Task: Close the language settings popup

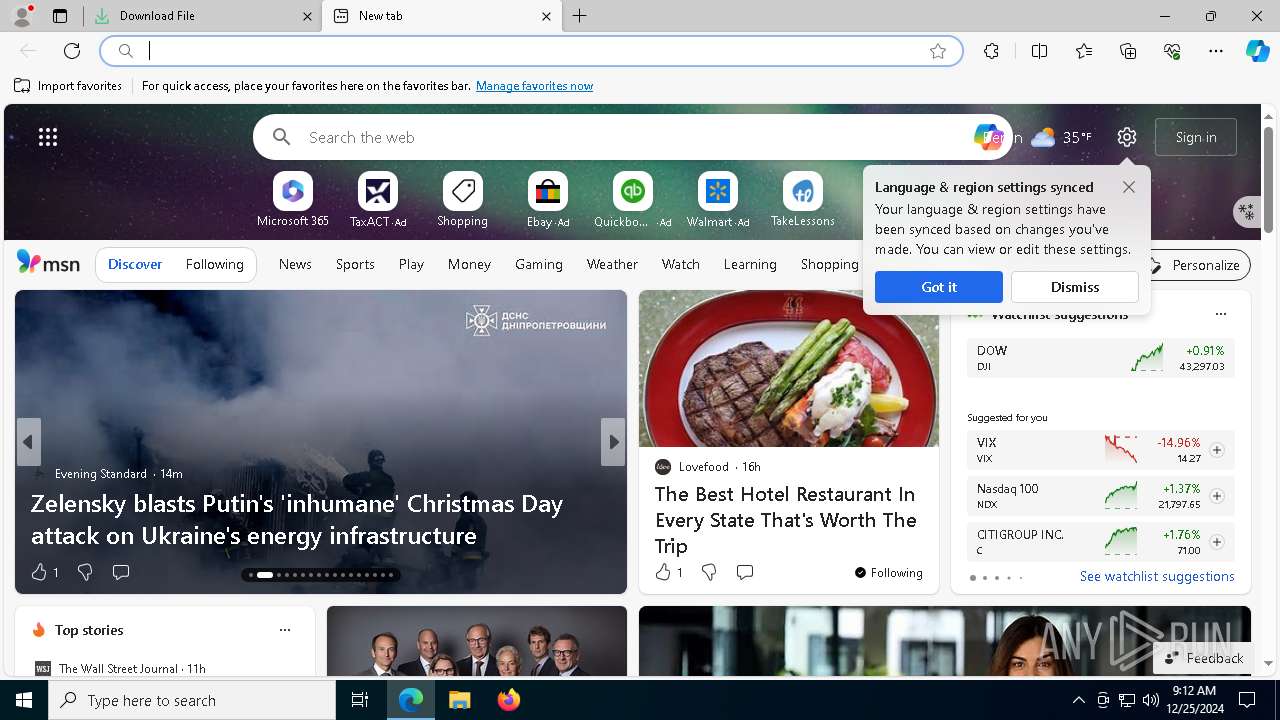Action: point(1129,187)
